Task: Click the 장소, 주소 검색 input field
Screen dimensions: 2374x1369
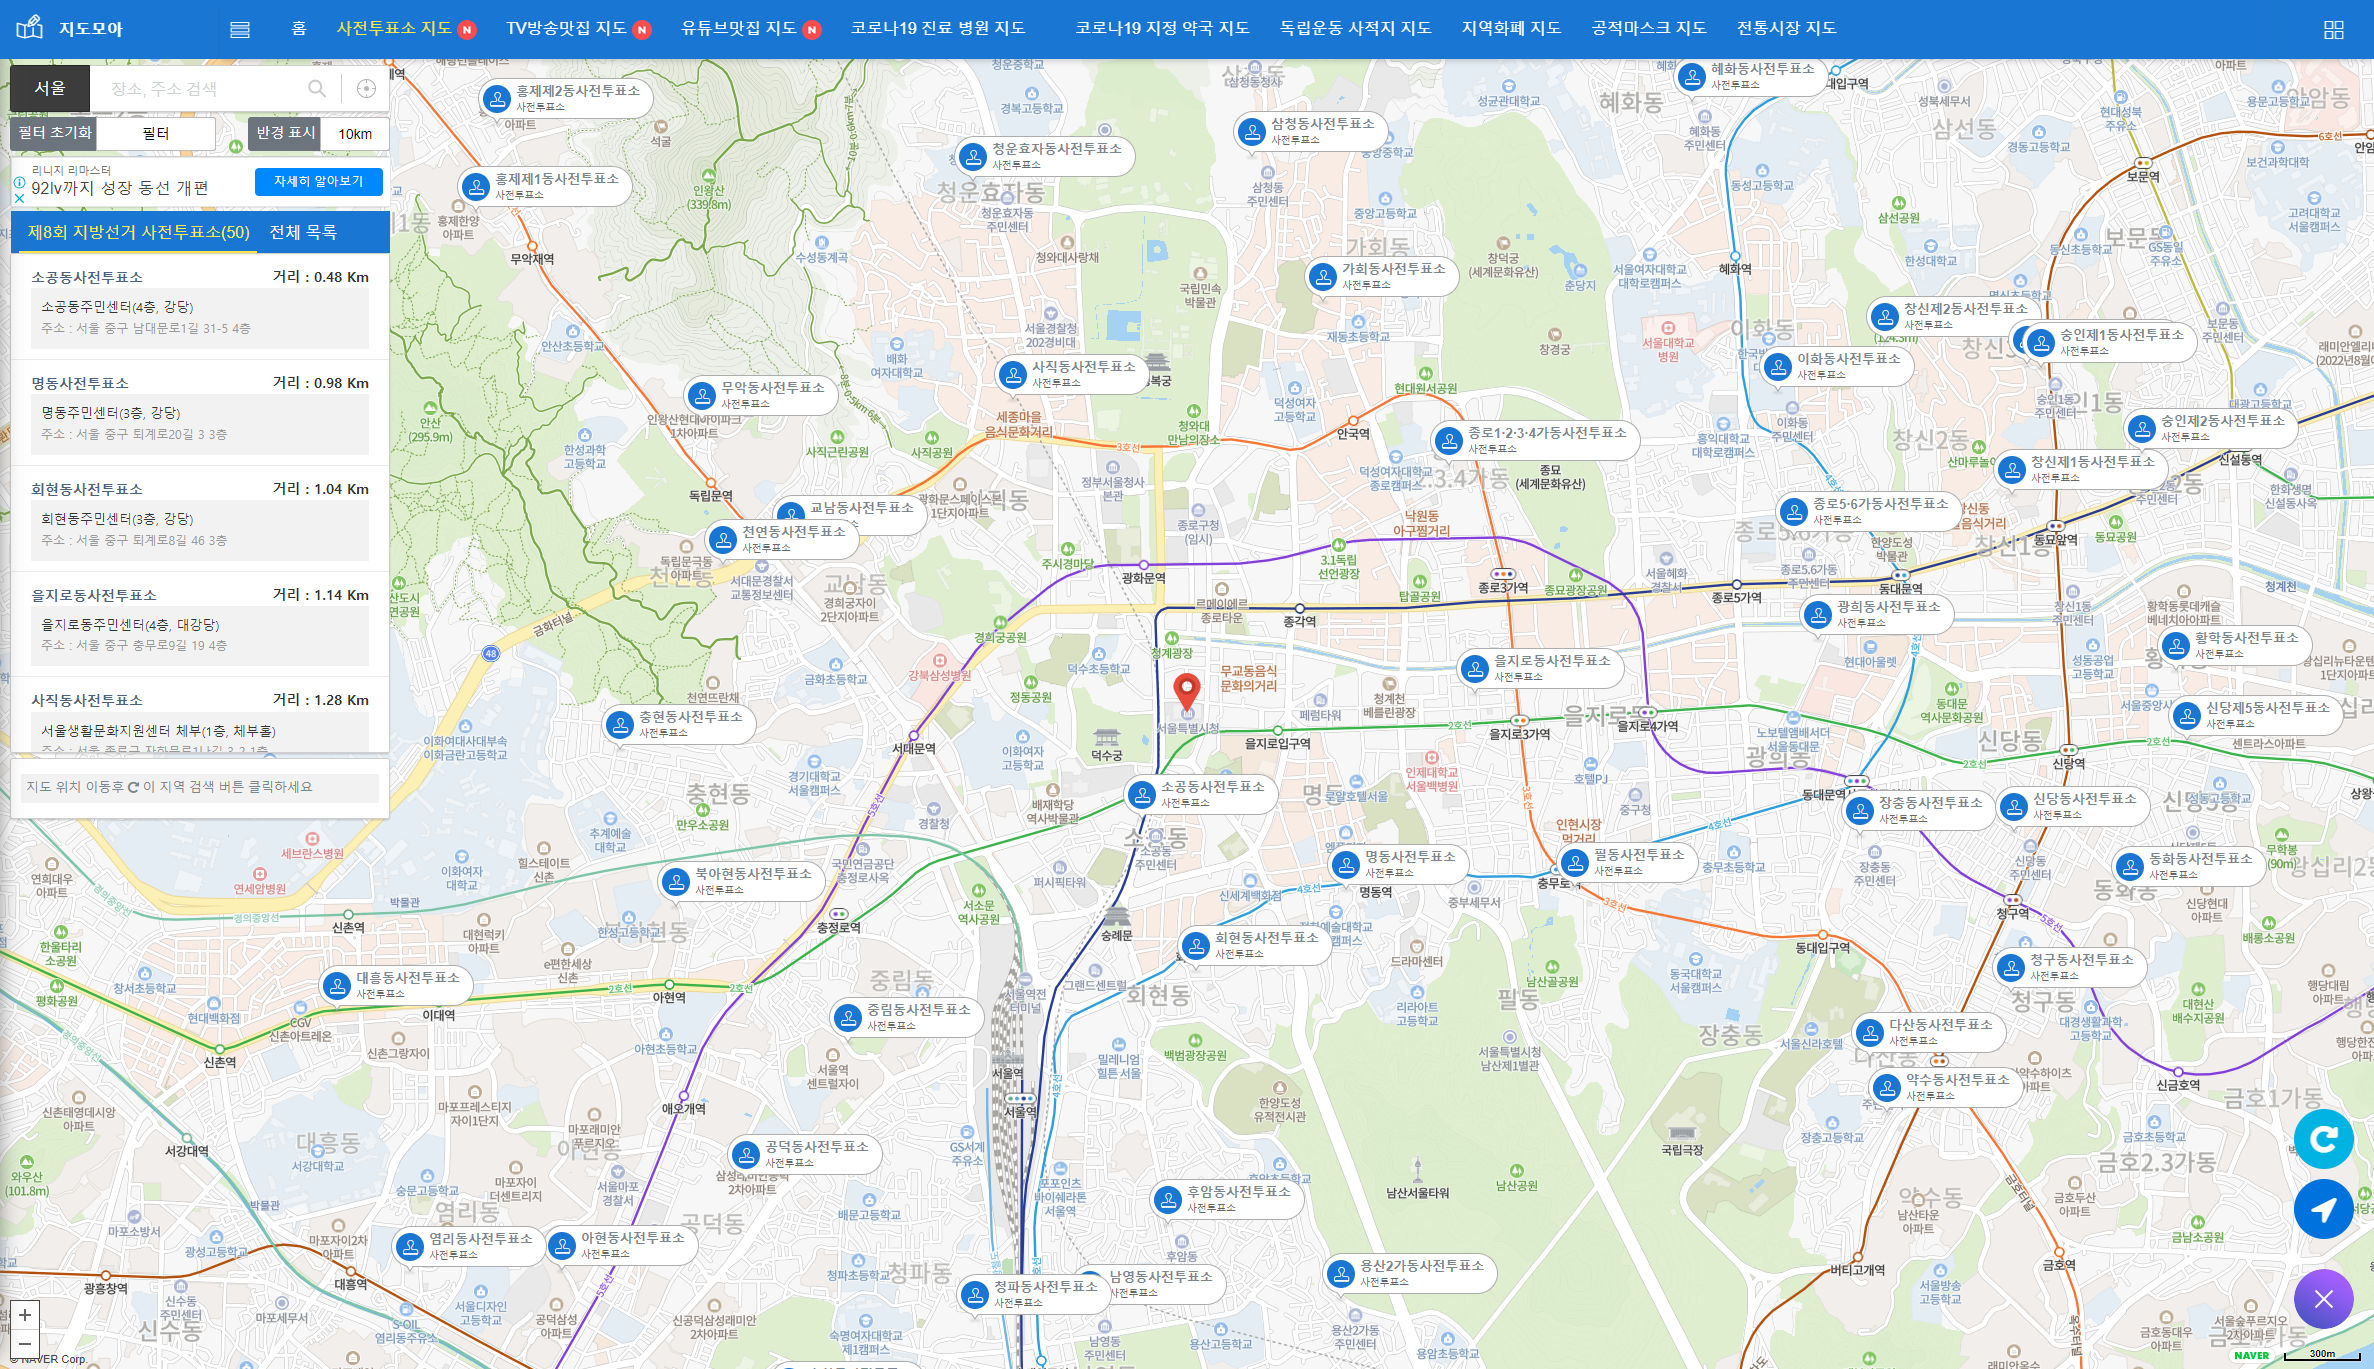Action: 200,88
